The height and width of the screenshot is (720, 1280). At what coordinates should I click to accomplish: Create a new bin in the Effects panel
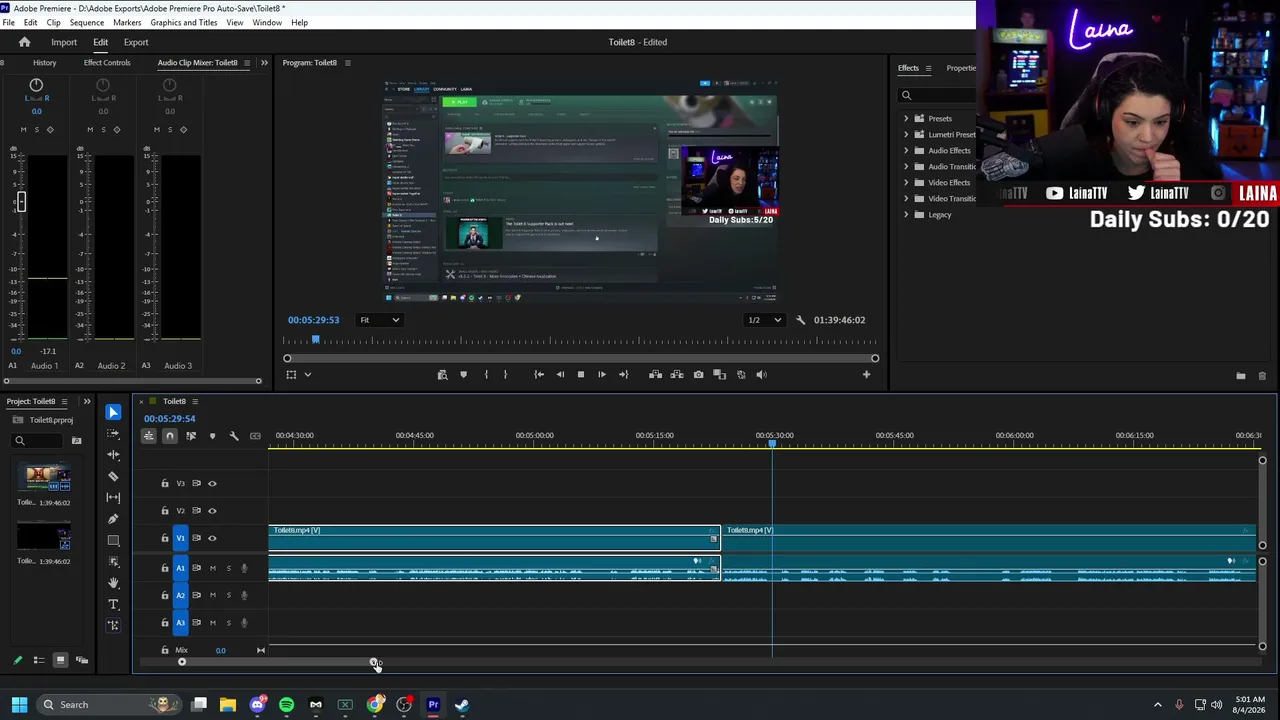[1241, 376]
